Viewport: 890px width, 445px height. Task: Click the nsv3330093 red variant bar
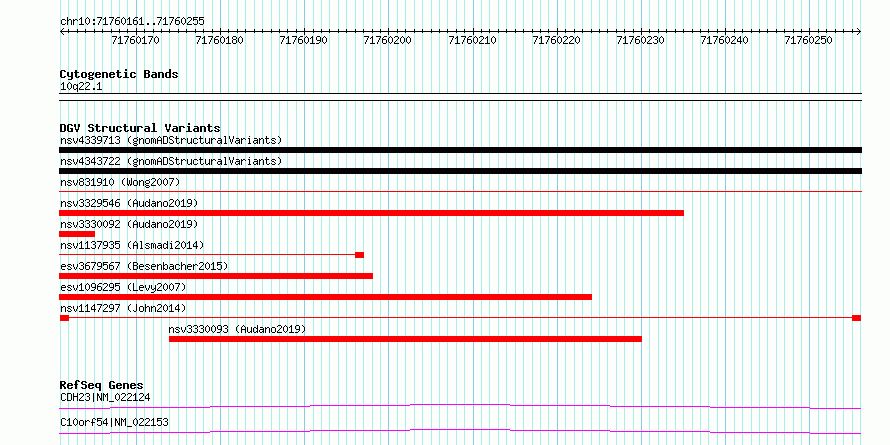[x=405, y=339]
